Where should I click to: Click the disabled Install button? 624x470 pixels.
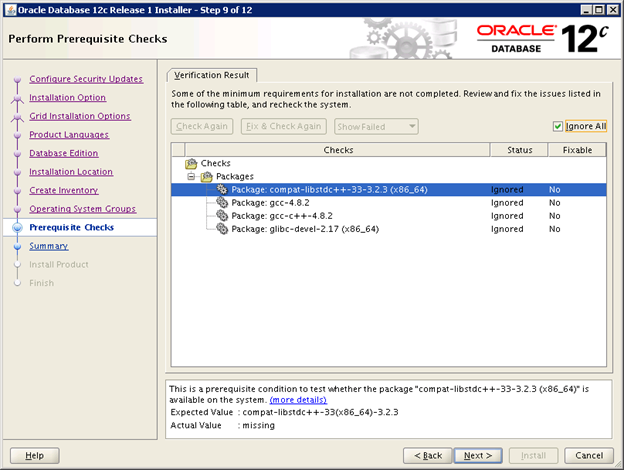pyautogui.click(x=533, y=456)
